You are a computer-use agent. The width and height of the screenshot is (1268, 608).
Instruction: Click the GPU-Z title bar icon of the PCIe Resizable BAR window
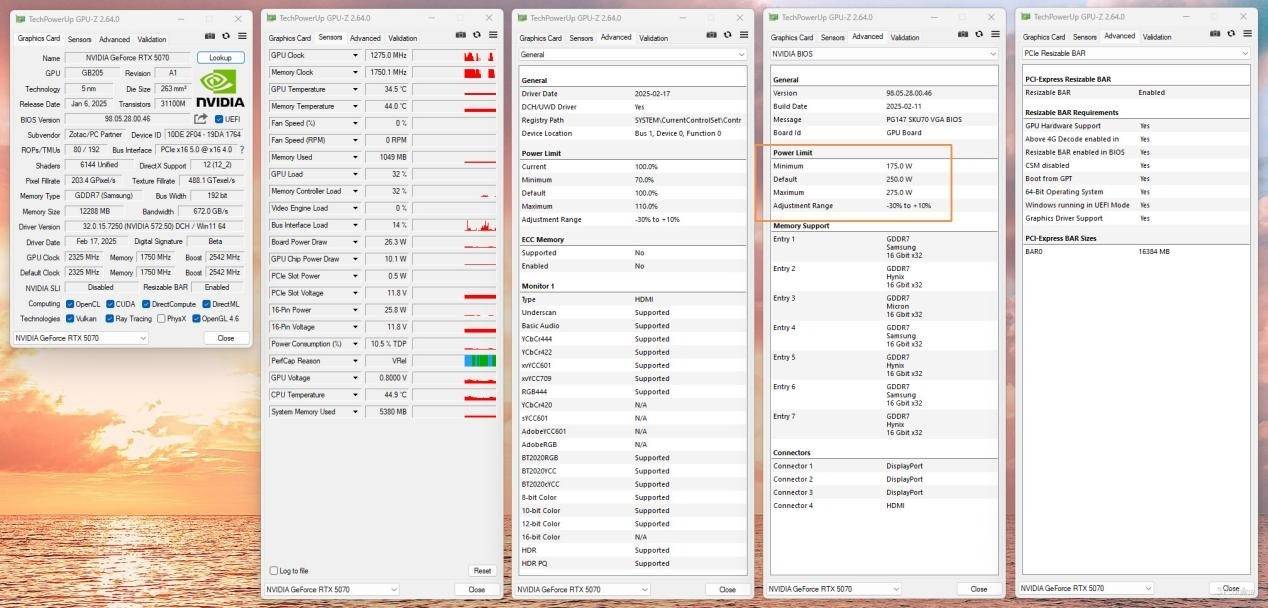1027,17
